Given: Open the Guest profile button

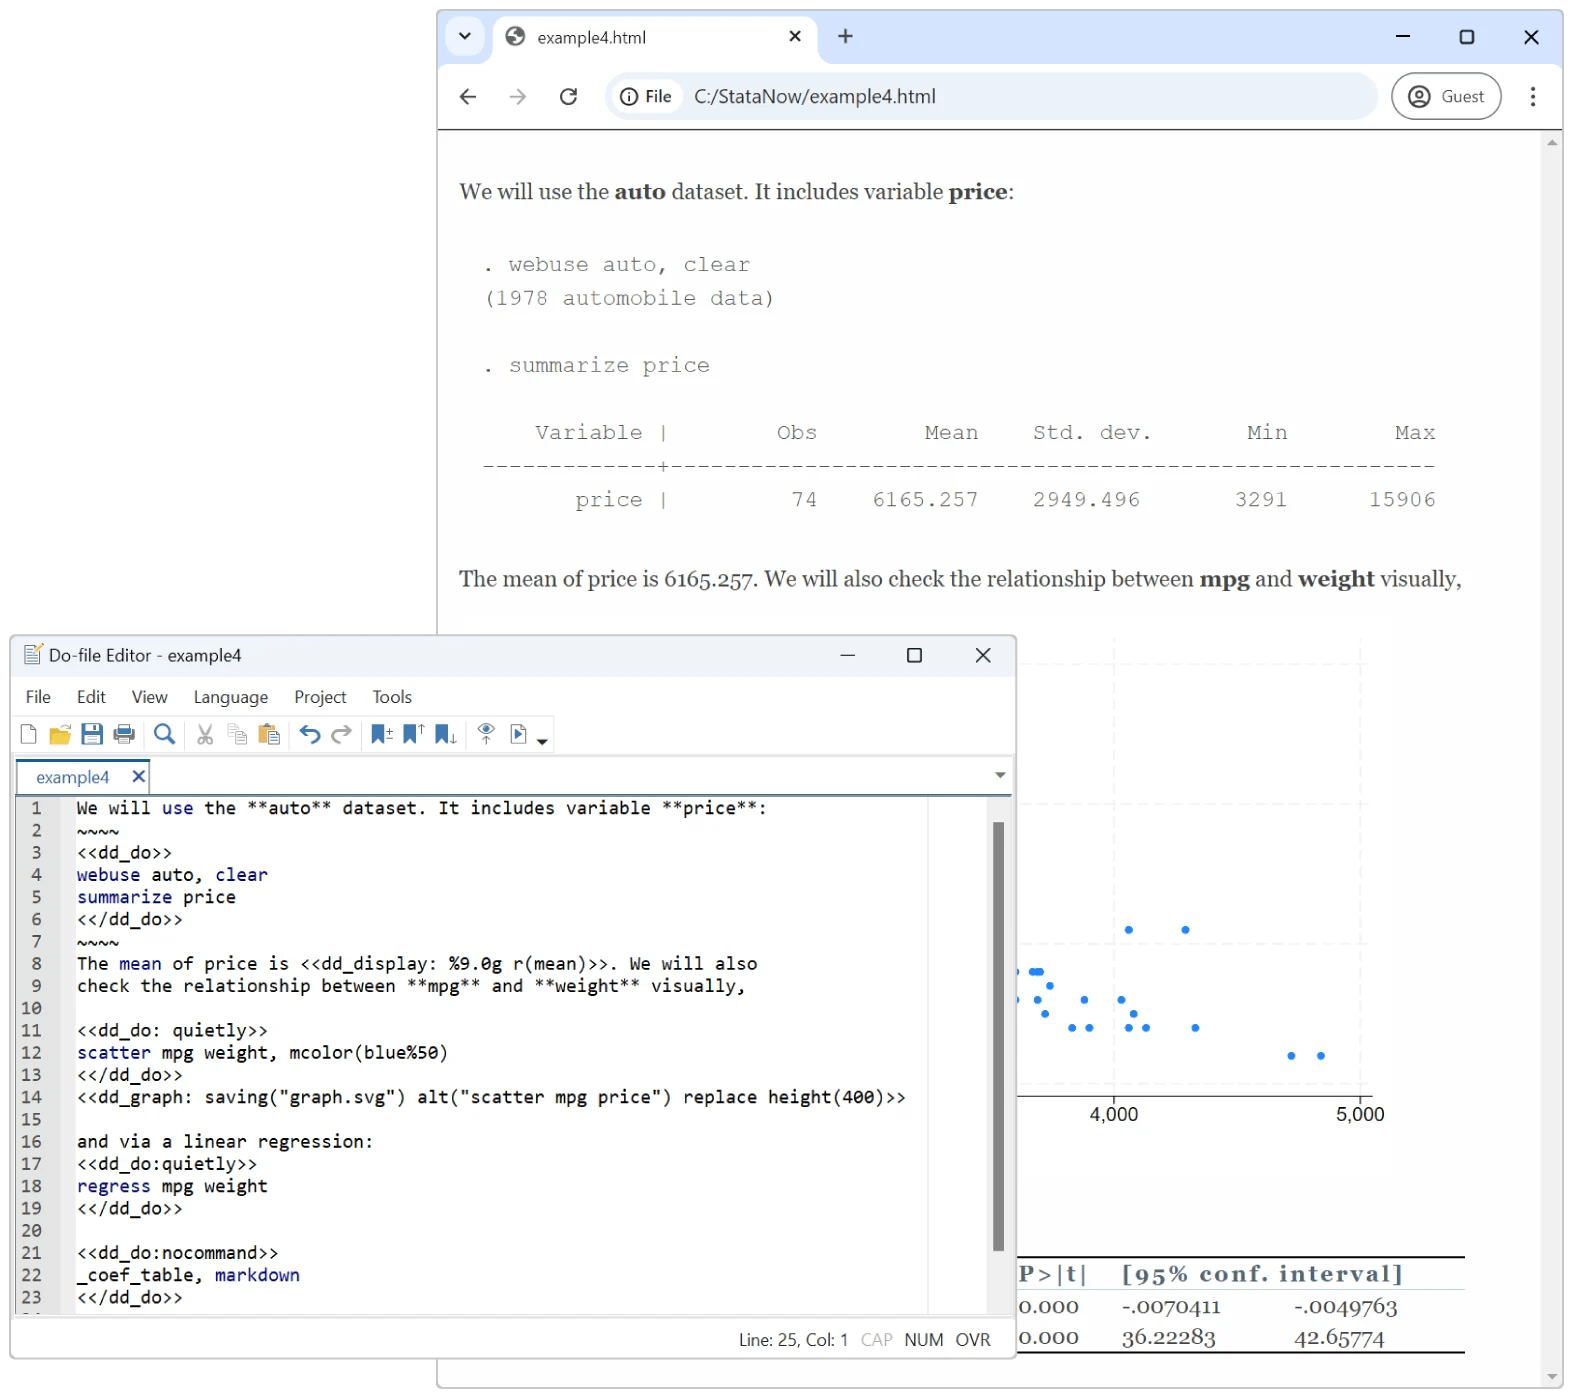Looking at the screenshot, I should coord(1446,97).
